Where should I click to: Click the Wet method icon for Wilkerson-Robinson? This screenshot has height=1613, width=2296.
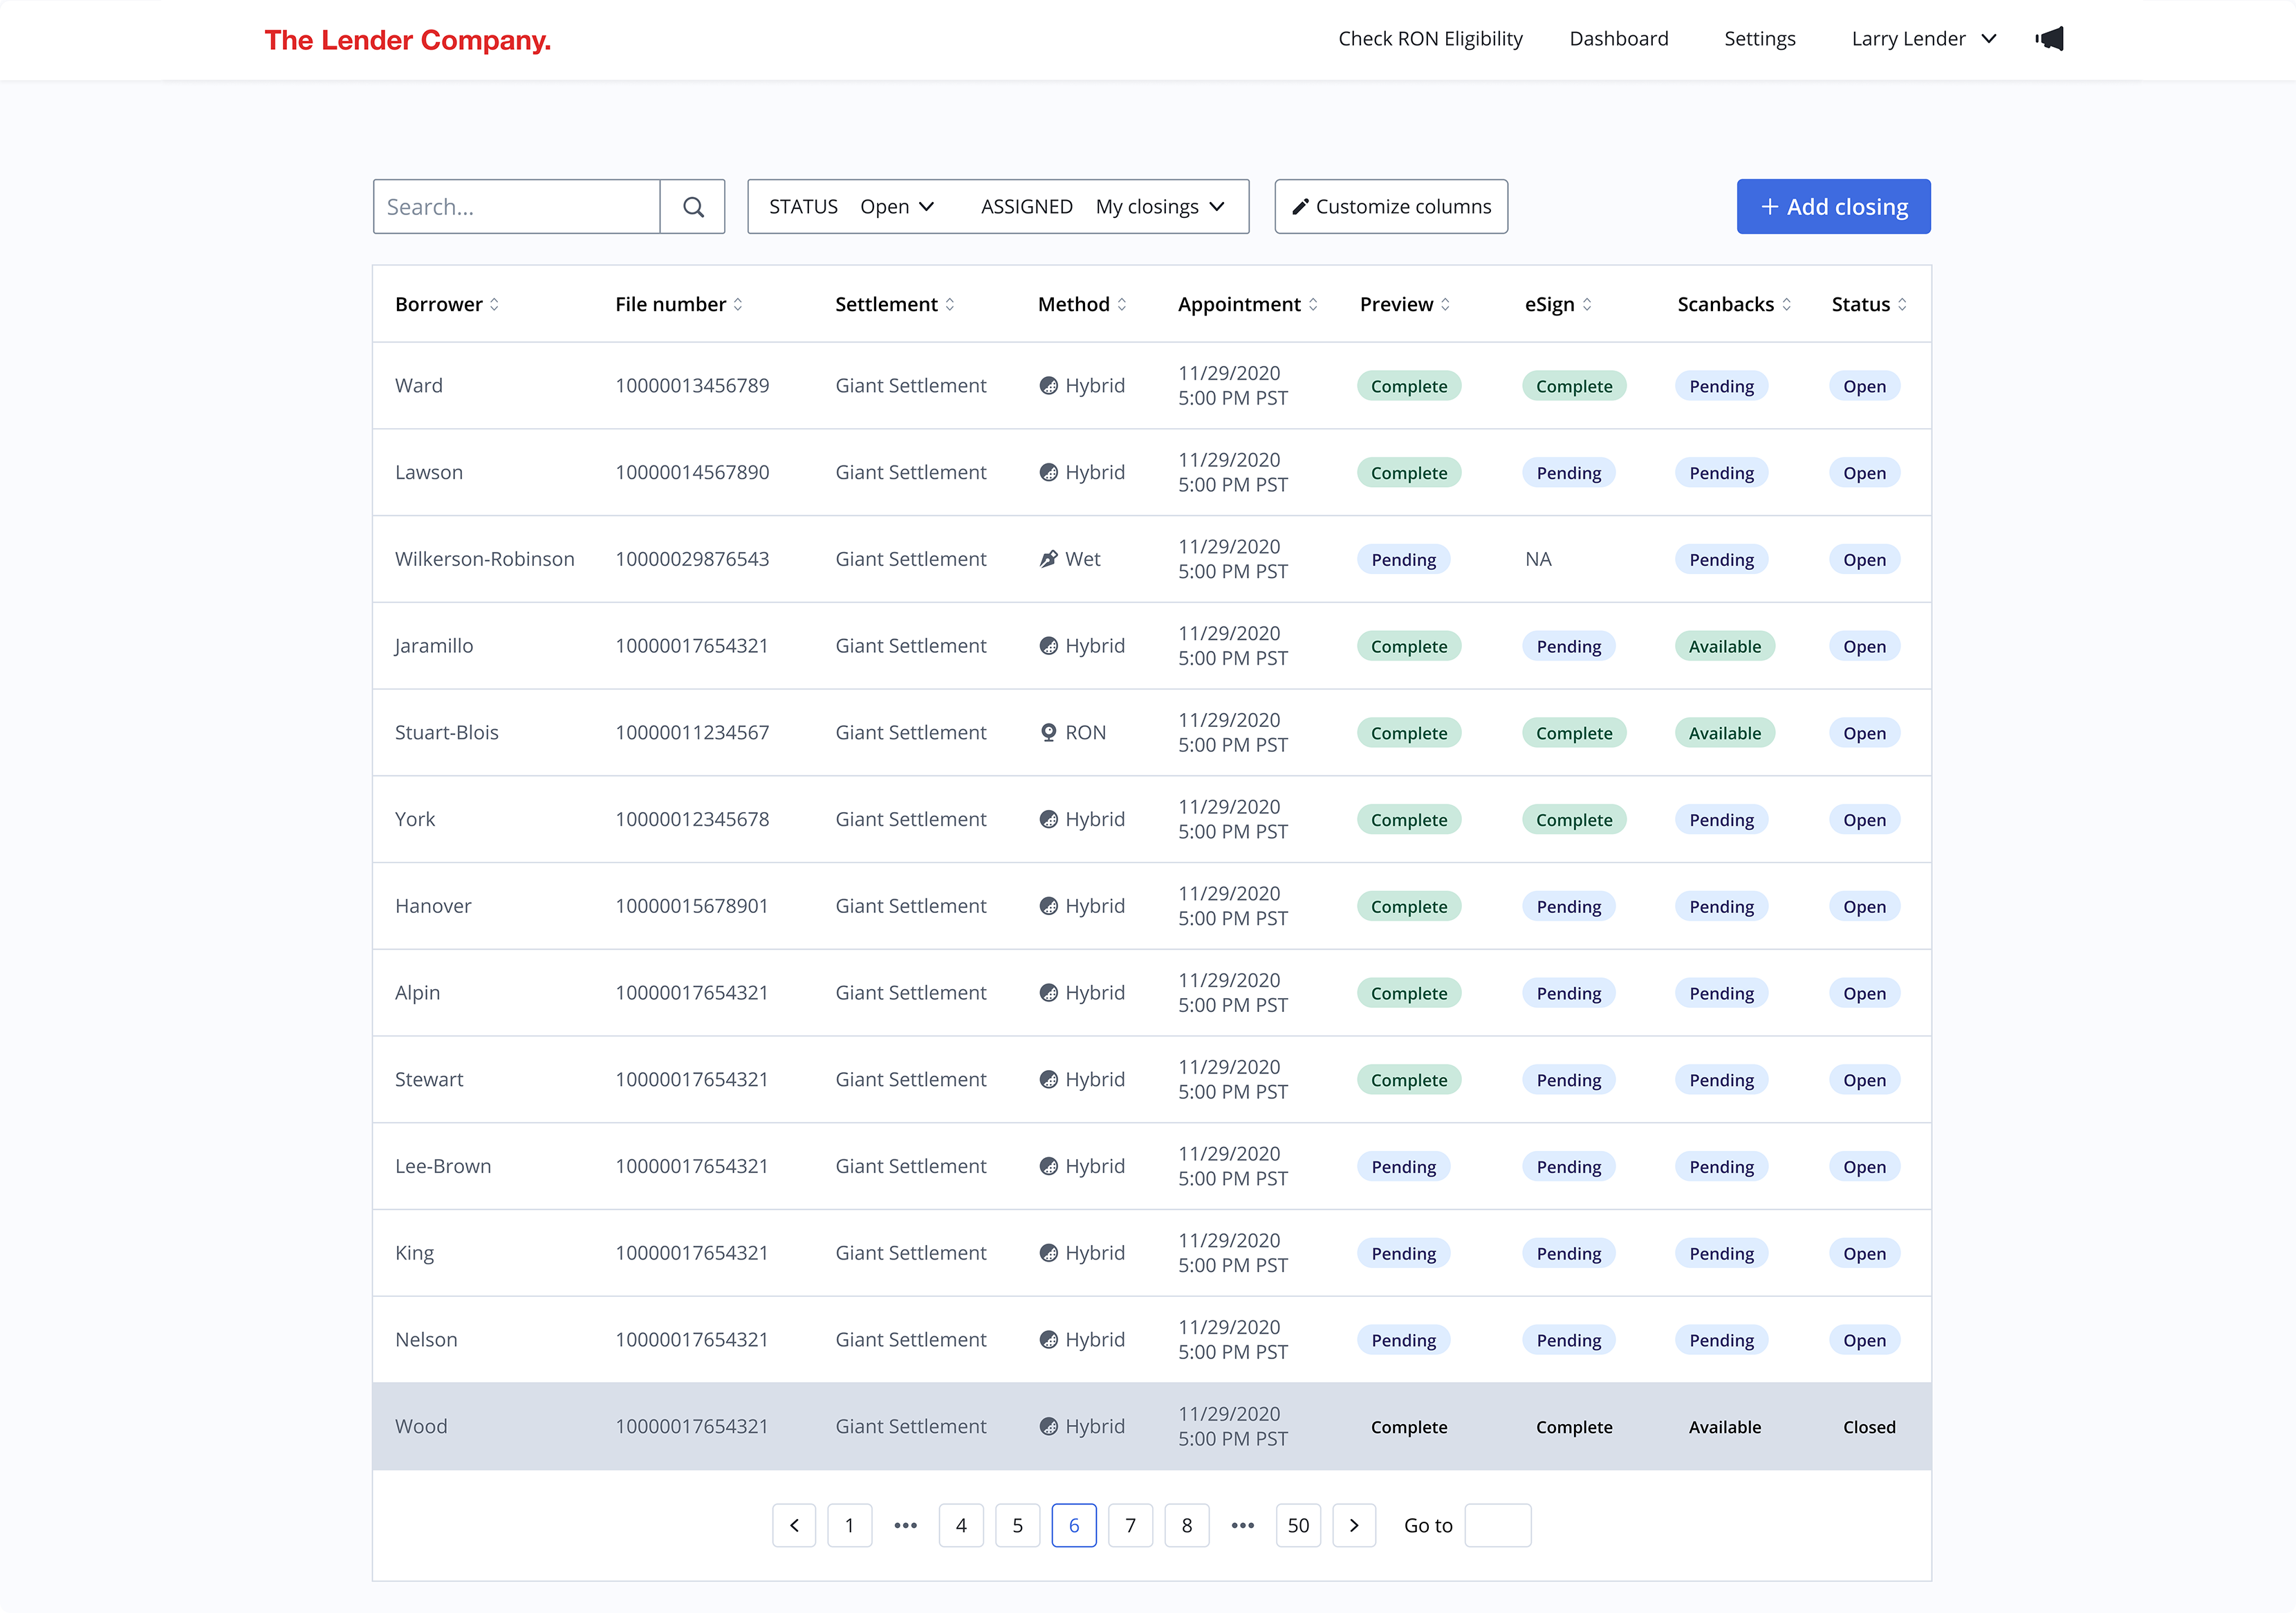1048,559
